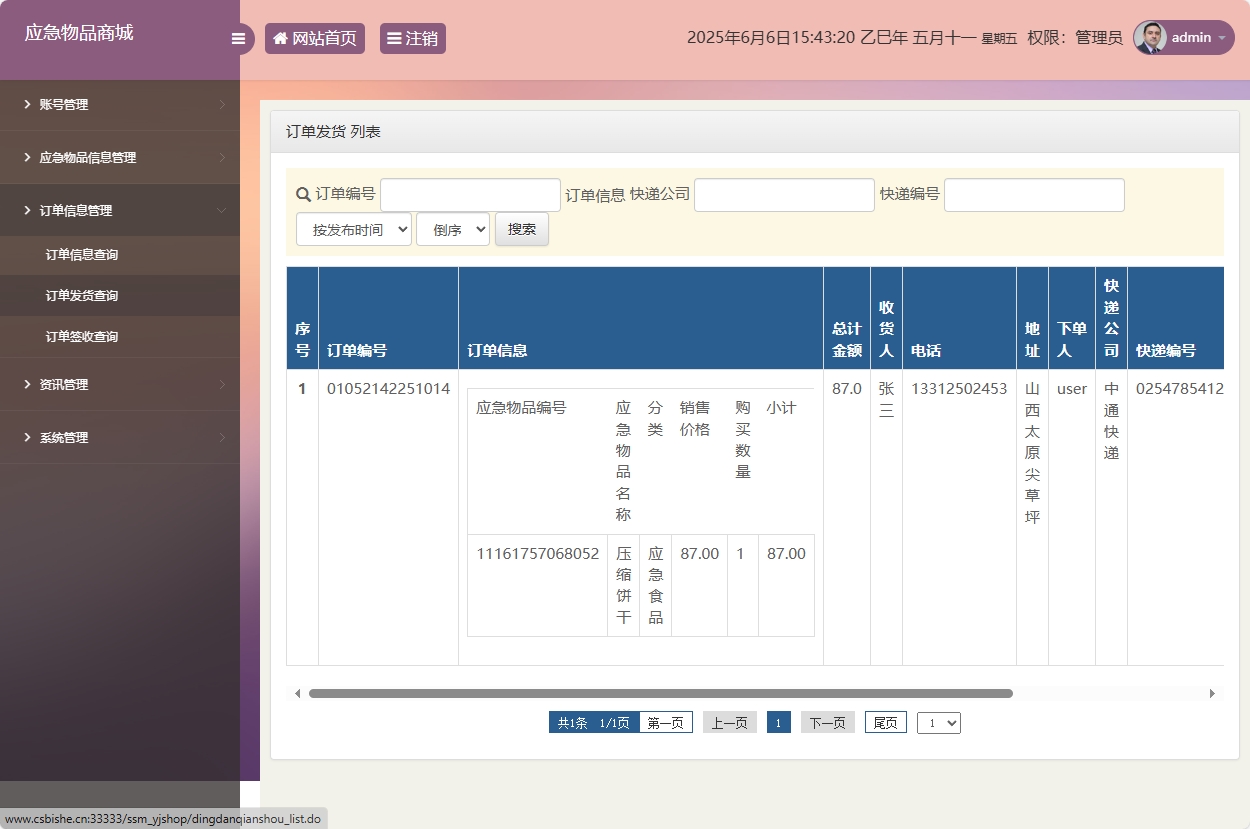
Task: Click the logout icon on 注销 button
Action: [x=395, y=38]
